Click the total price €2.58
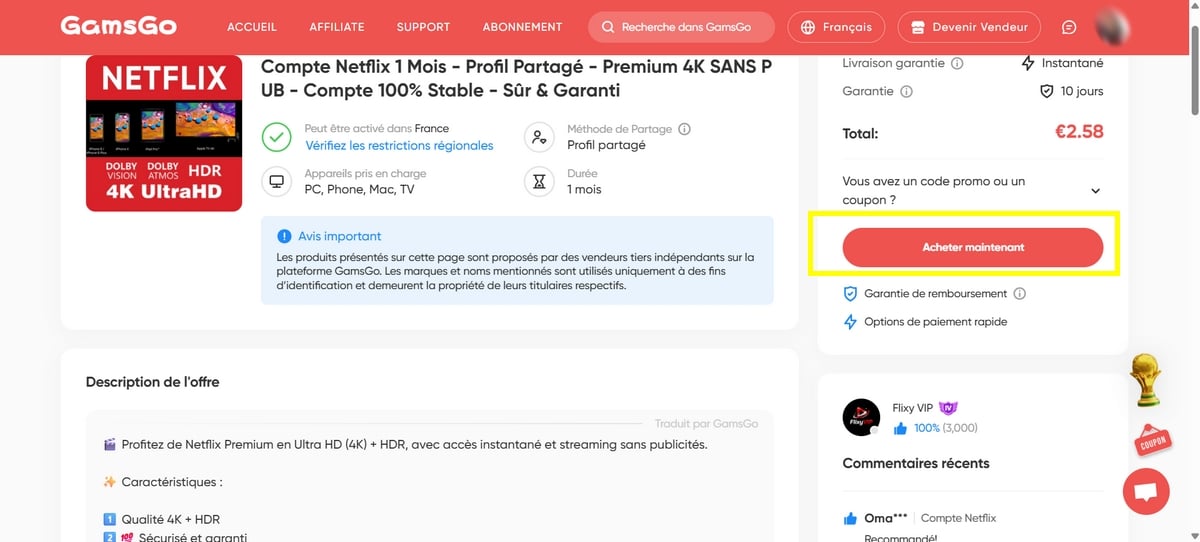 [x=1079, y=133]
